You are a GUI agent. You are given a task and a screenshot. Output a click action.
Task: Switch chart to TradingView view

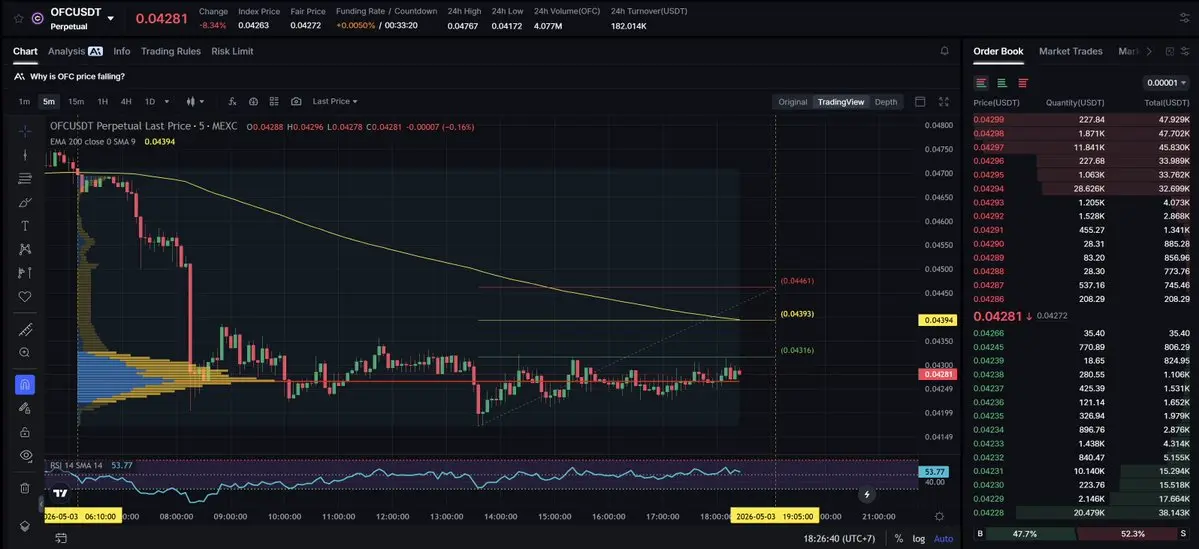click(x=841, y=102)
